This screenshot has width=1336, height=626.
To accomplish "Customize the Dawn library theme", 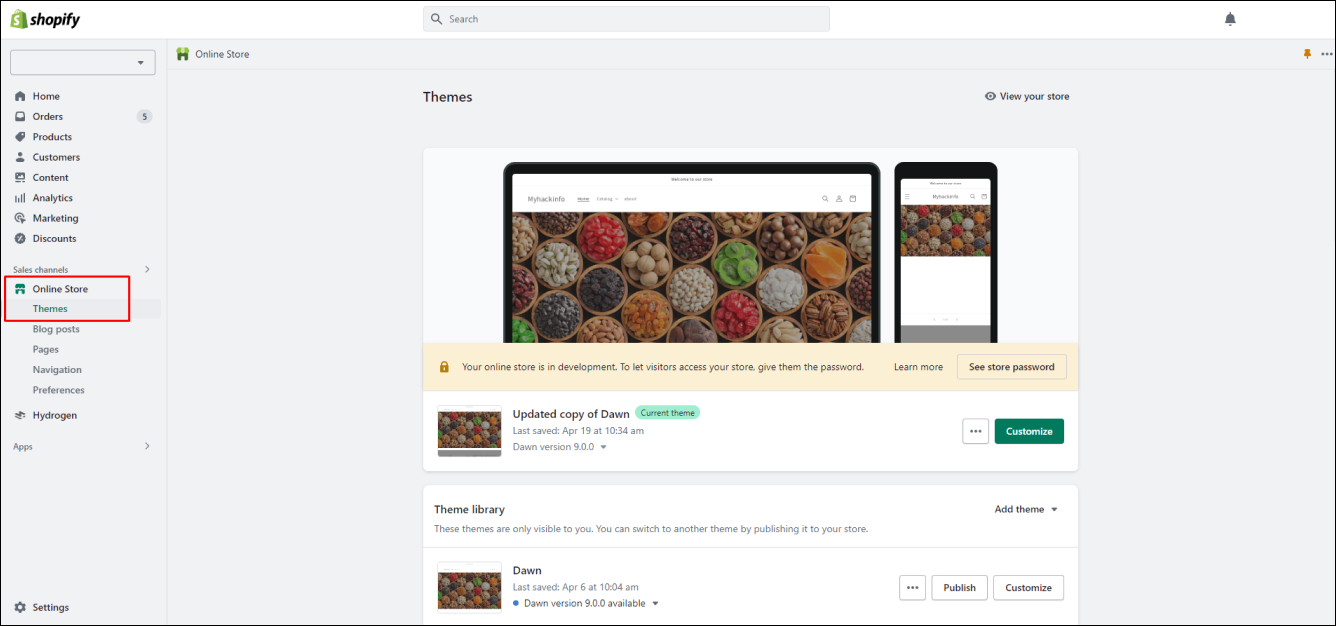I will (1028, 588).
